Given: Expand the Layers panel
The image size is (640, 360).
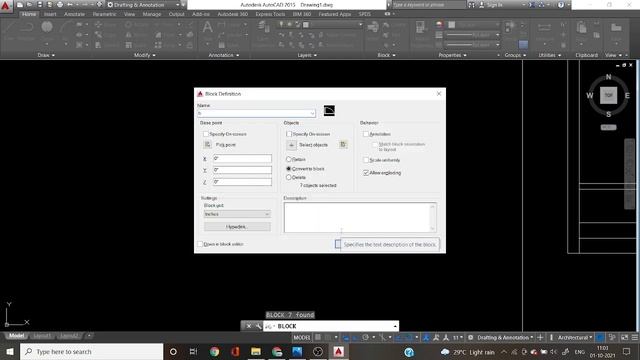Looking at the screenshot, I should [307, 55].
